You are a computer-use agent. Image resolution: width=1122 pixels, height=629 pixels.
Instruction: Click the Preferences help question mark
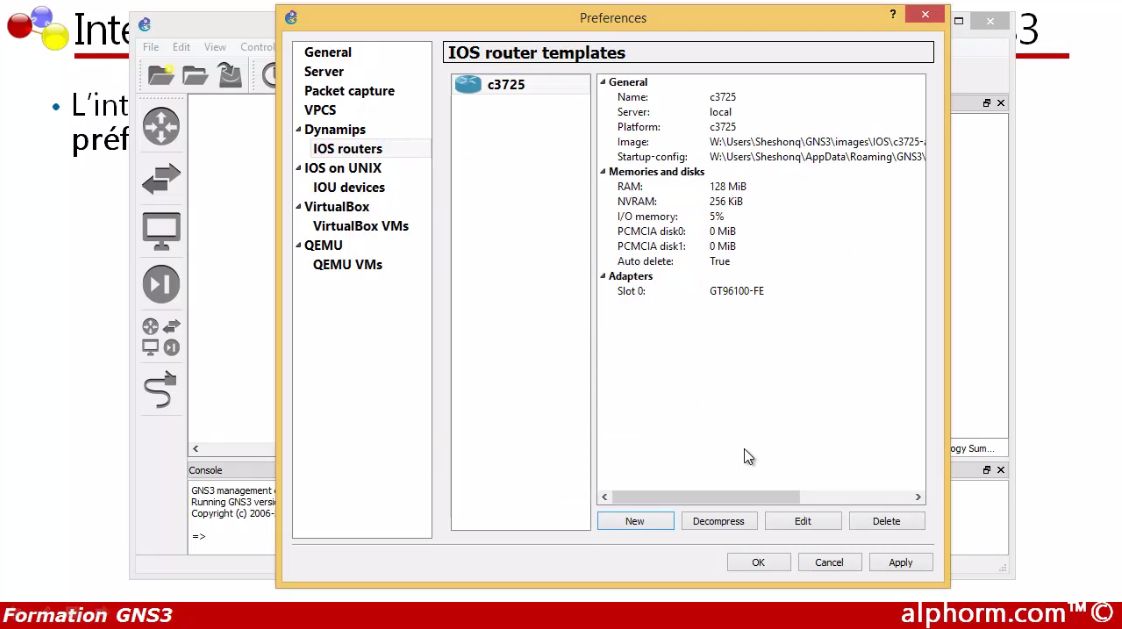[892, 14]
